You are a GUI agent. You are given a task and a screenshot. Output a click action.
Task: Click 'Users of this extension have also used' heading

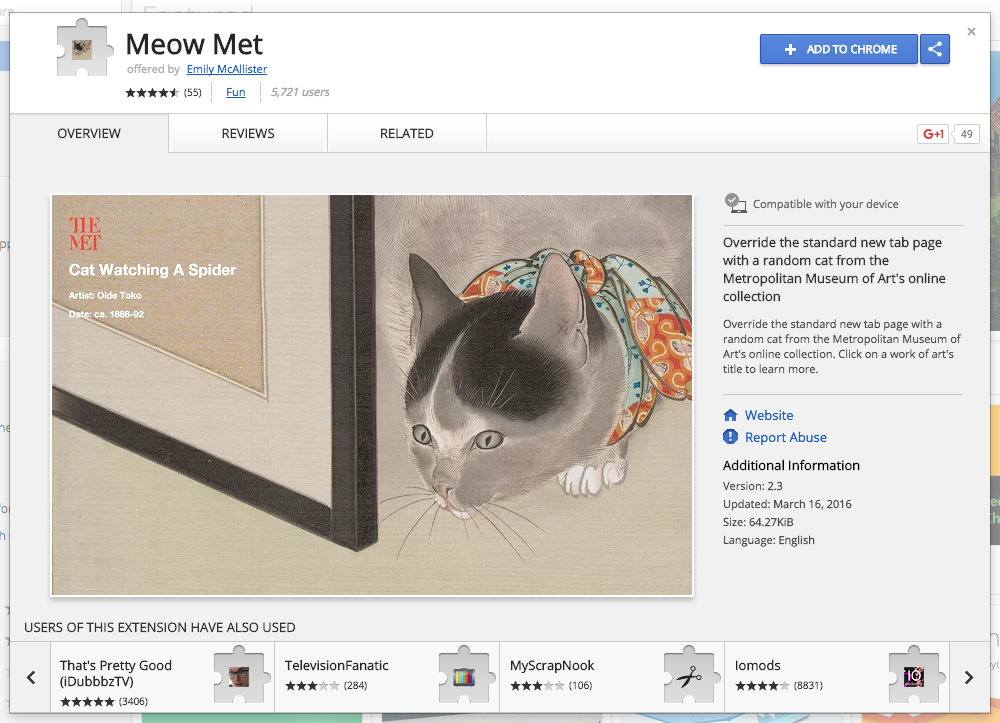[159, 627]
